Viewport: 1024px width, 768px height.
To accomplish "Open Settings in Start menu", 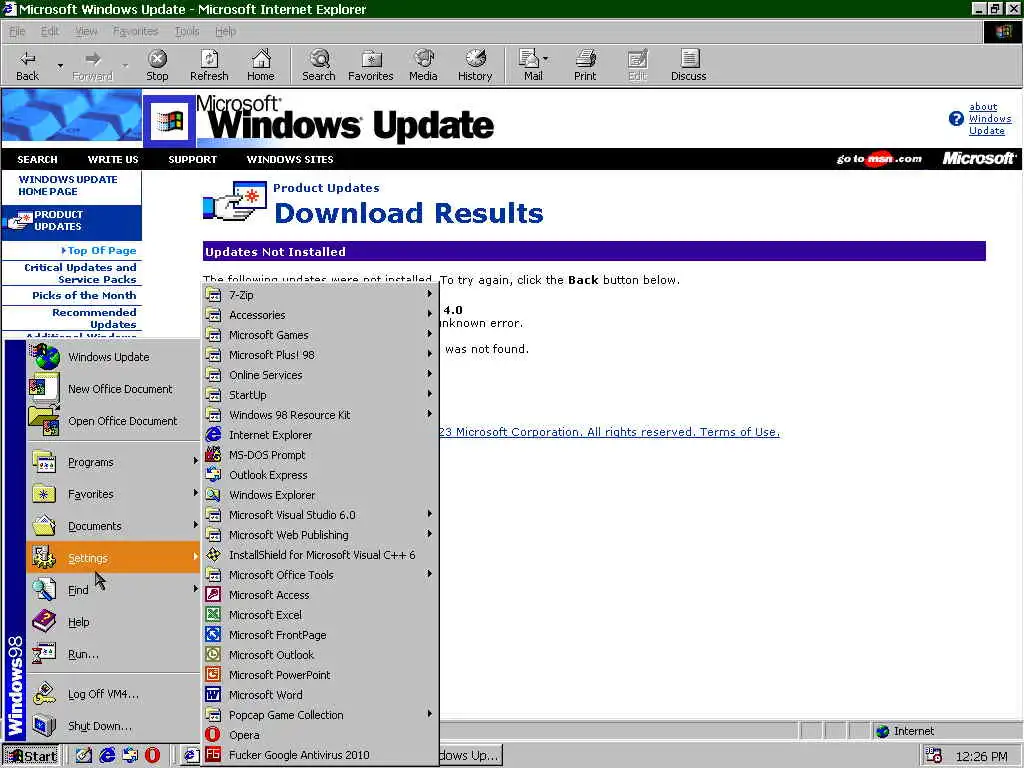I will [113, 558].
